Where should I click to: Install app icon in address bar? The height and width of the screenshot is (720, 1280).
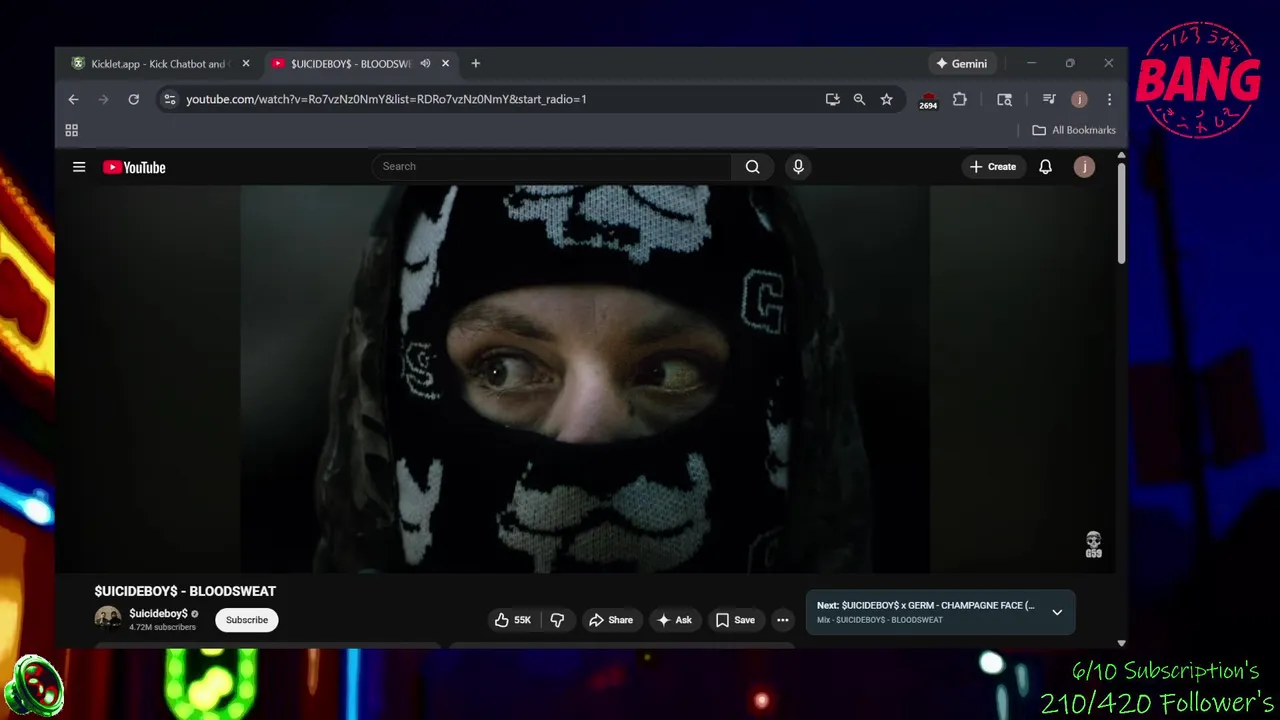[832, 99]
